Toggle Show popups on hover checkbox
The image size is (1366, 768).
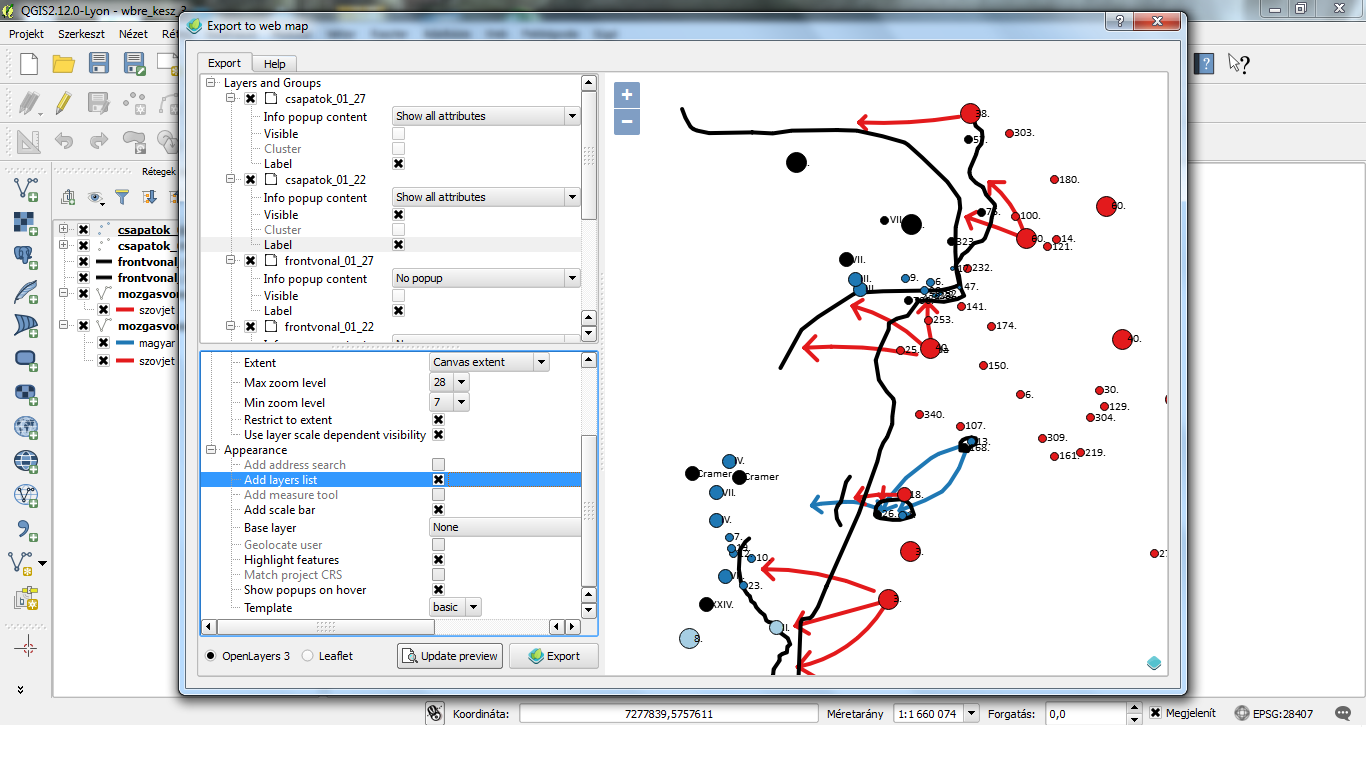(438, 590)
